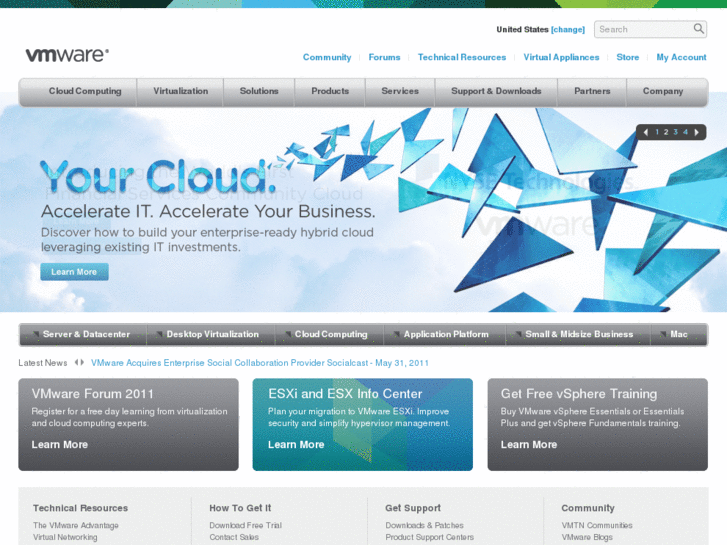The width and height of the screenshot is (727, 545).
Task: Open the Products menu
Action: click(330, 91)
